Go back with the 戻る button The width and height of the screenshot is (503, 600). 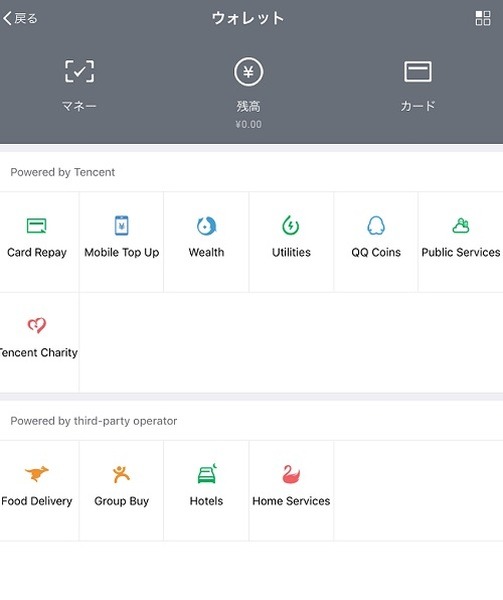click(20, 18)
